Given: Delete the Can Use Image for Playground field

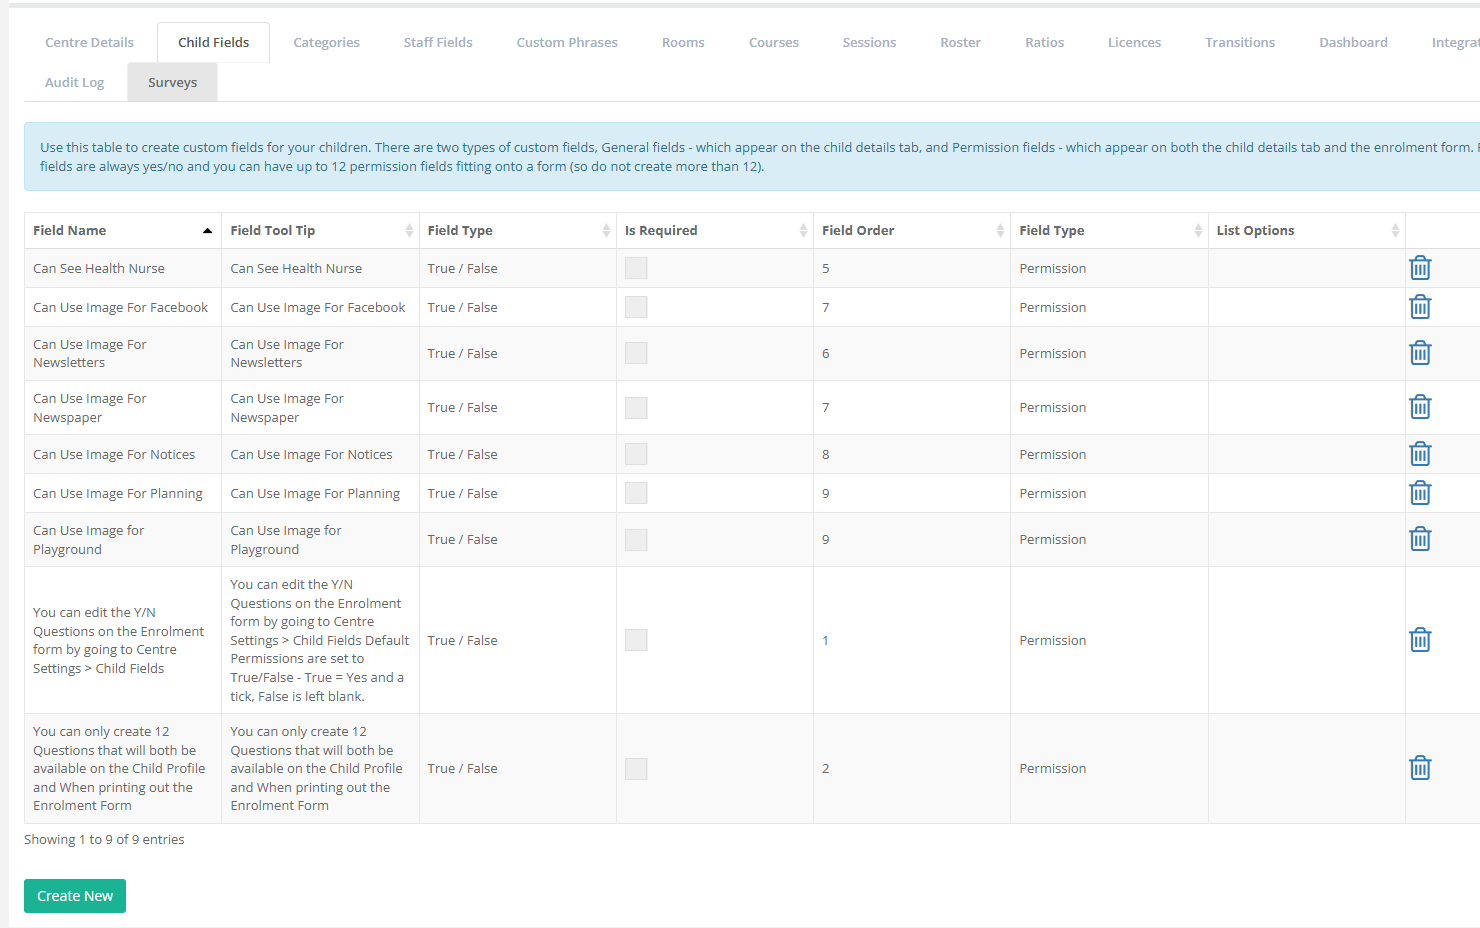Looking at the screenshot, I should click(x=1420, y=539).
